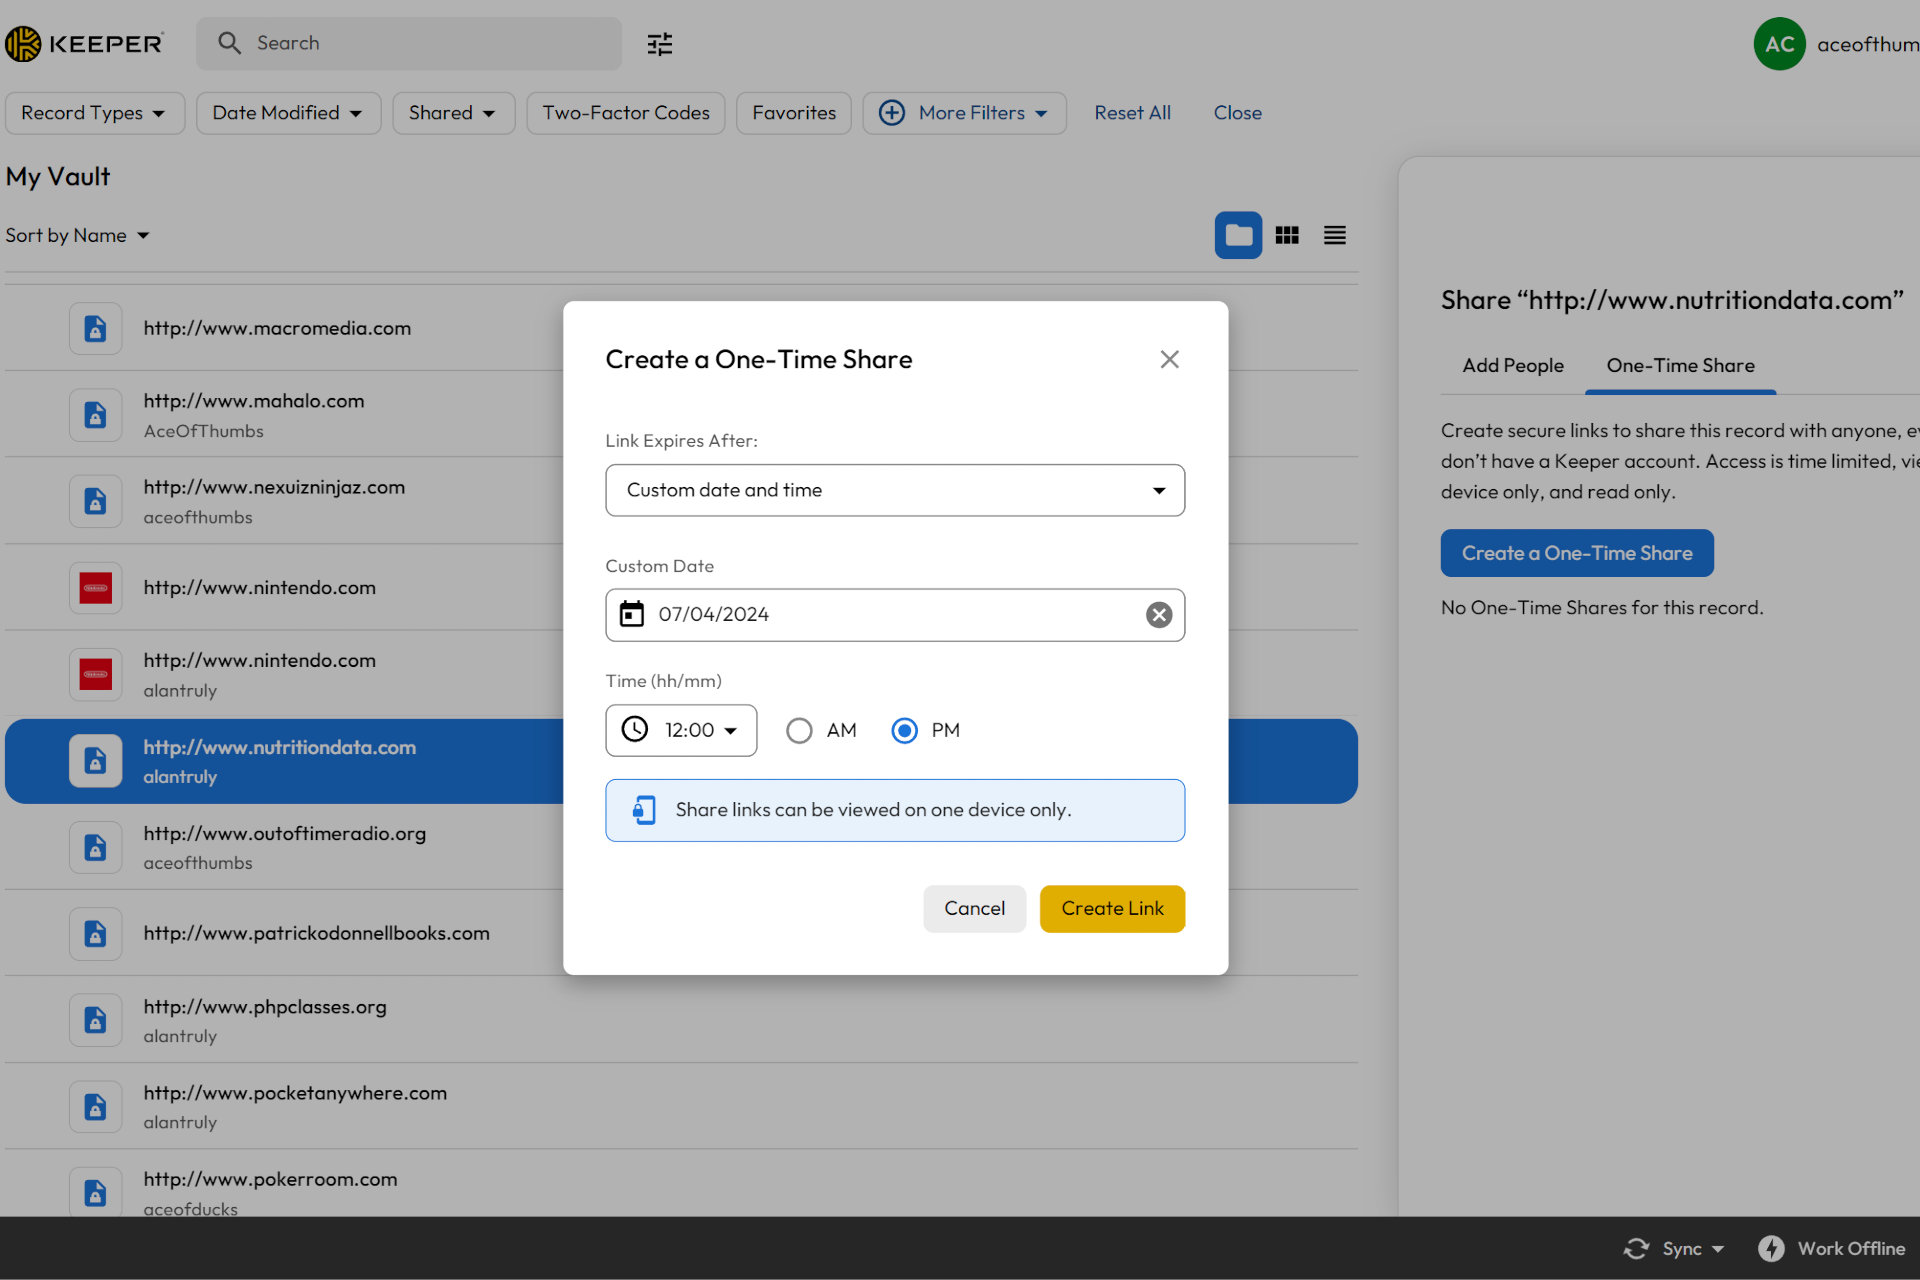
Task: Toggle the Two-Factor Codes filter
Action: tap(626, 113)
